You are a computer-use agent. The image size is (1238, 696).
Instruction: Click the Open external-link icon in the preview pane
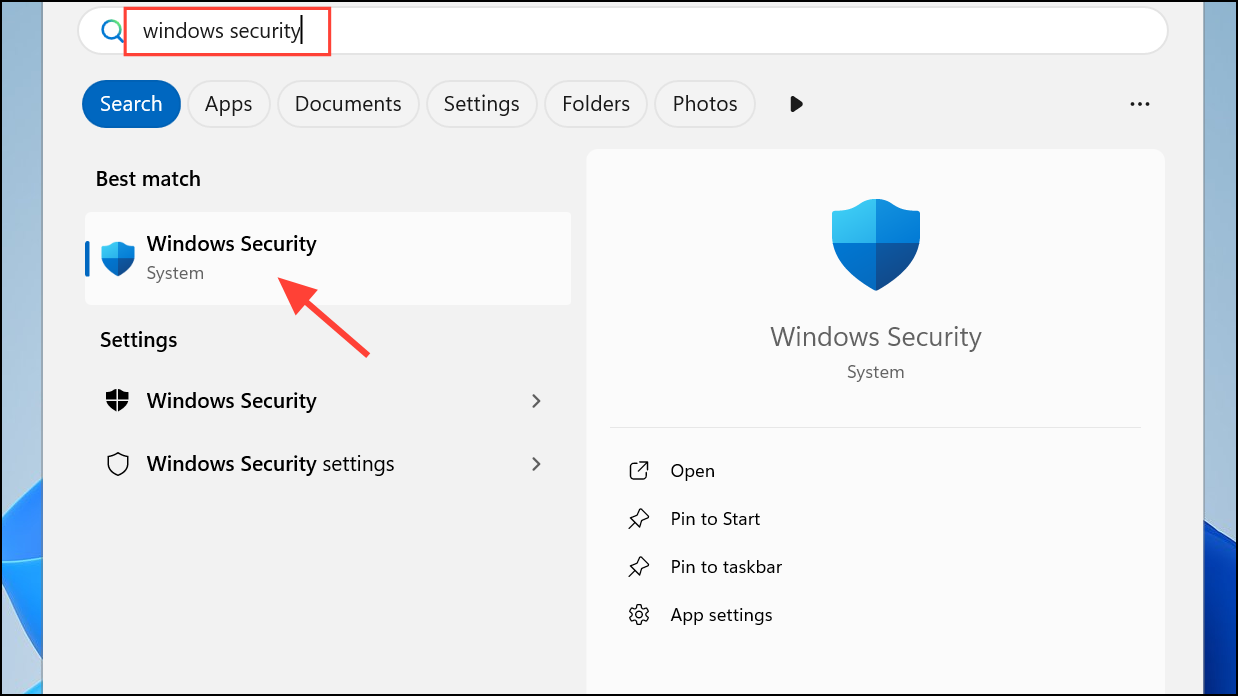[640, 470]
